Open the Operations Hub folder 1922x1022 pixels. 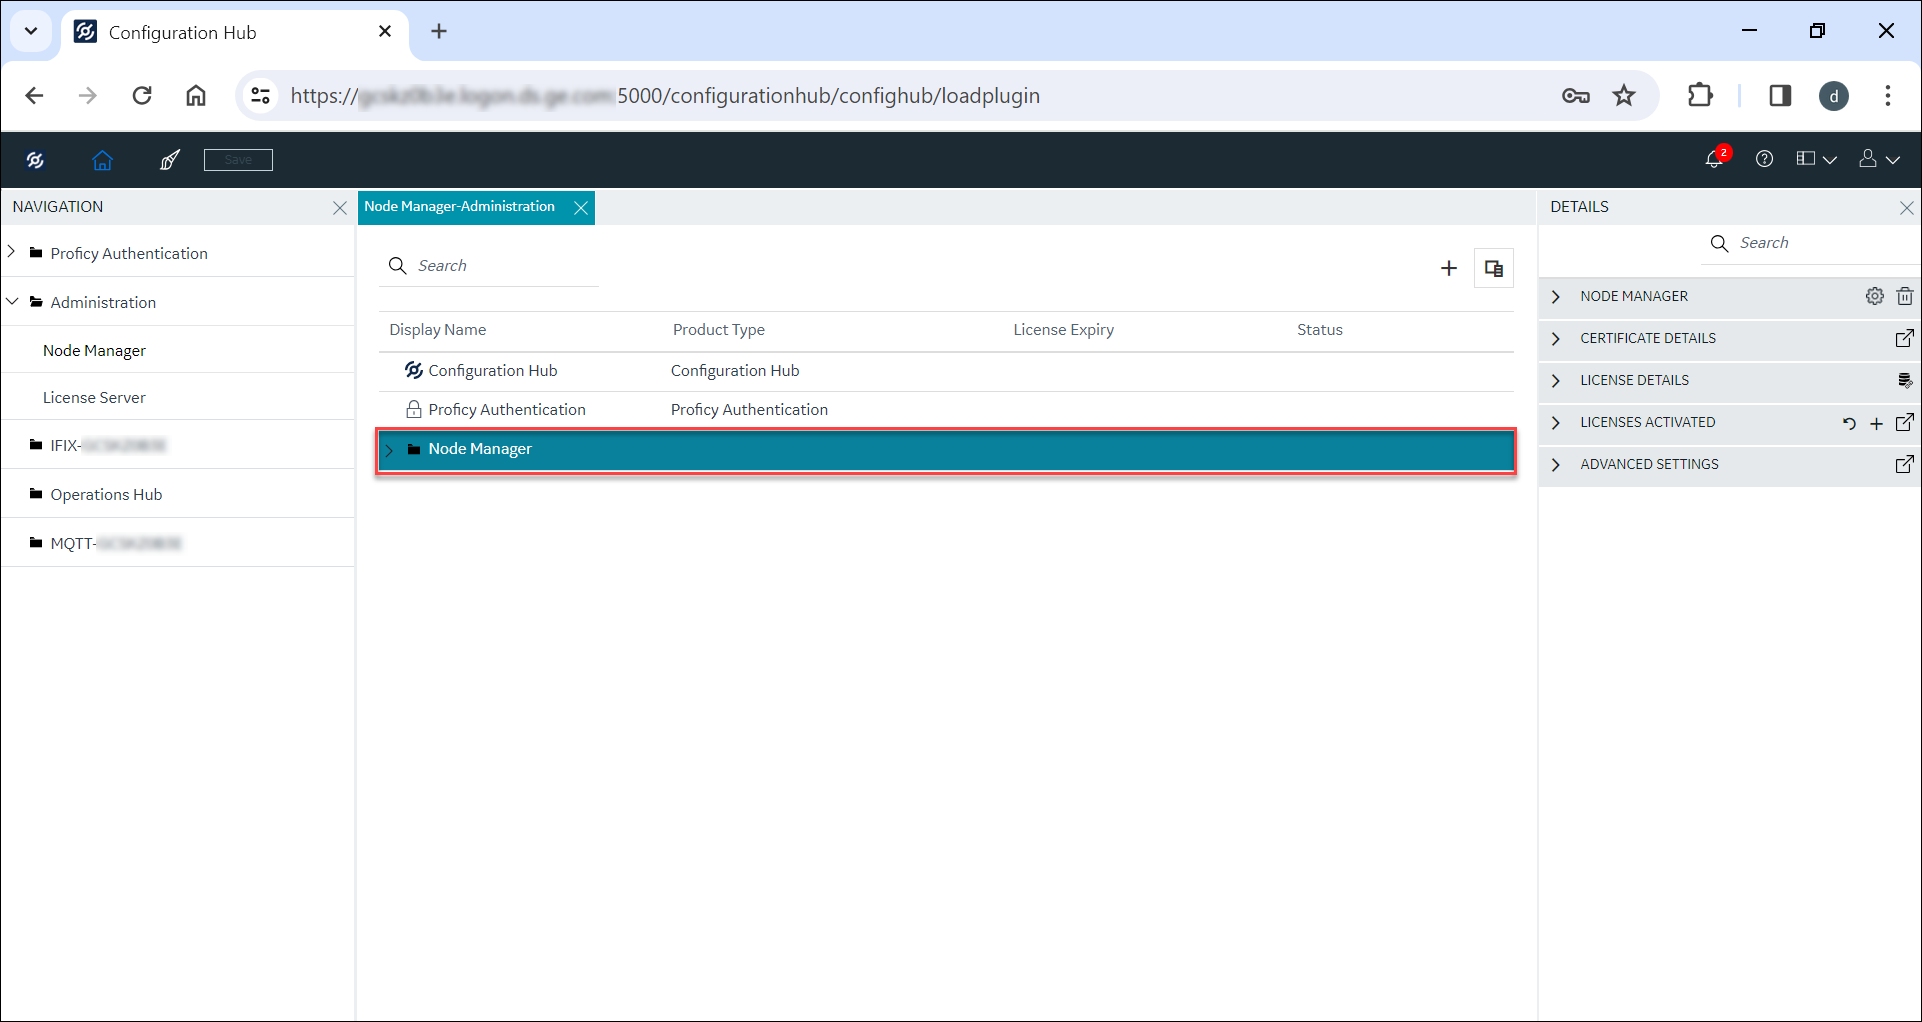(x=96, y=494)
